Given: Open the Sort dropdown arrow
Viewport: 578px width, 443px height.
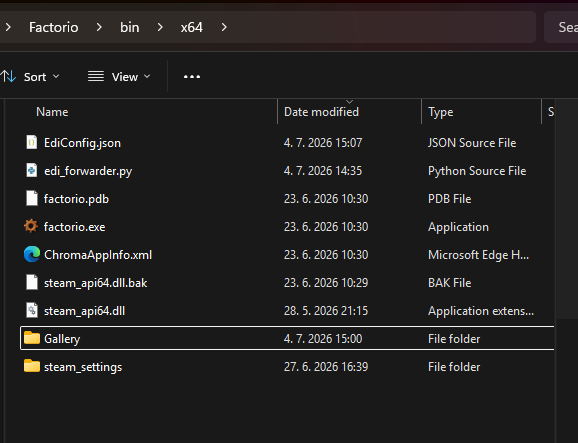Looking at the screenshot, I should tap(56, 76).
